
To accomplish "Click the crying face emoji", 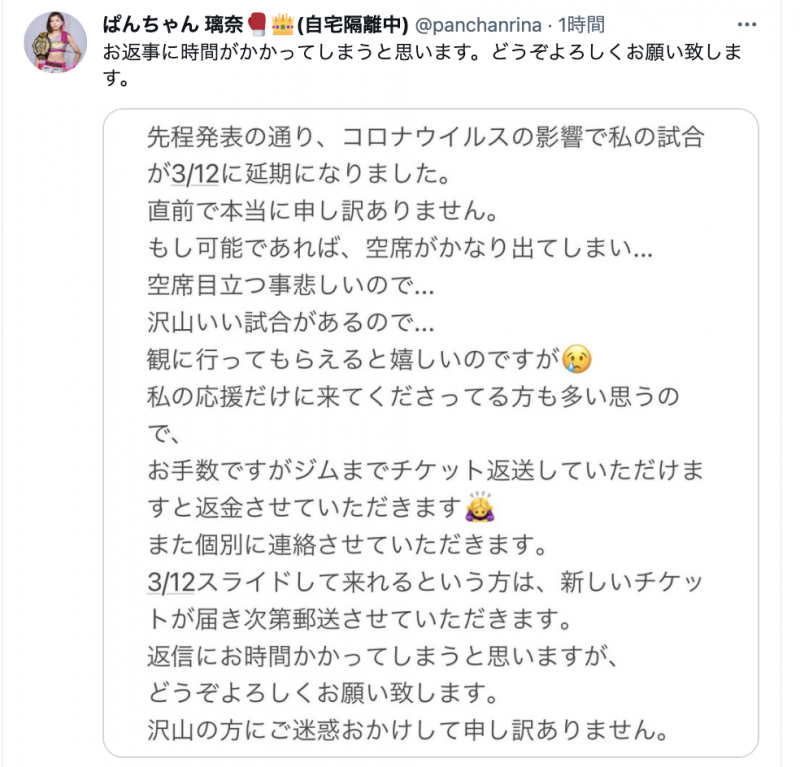I will [x=574, y=357].
